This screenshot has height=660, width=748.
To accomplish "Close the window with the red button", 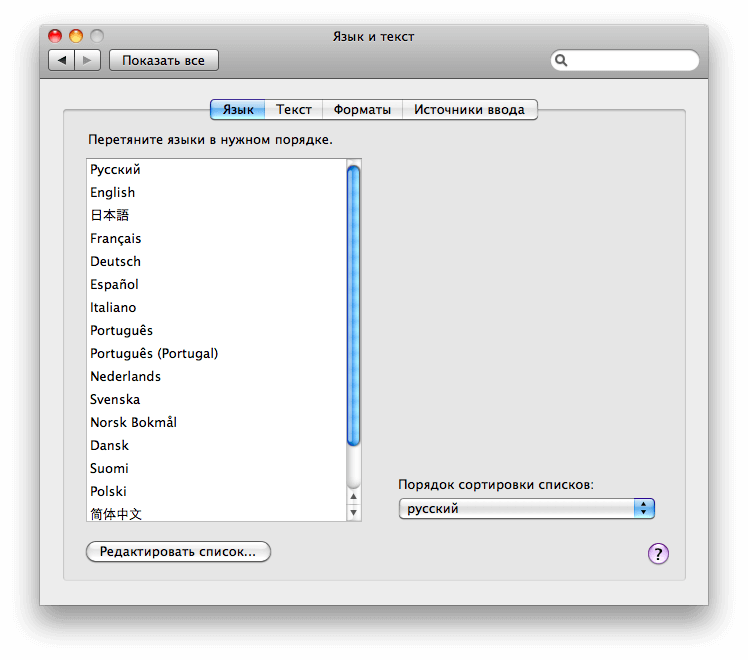I will pyautogui.click(x=55, y=36).
